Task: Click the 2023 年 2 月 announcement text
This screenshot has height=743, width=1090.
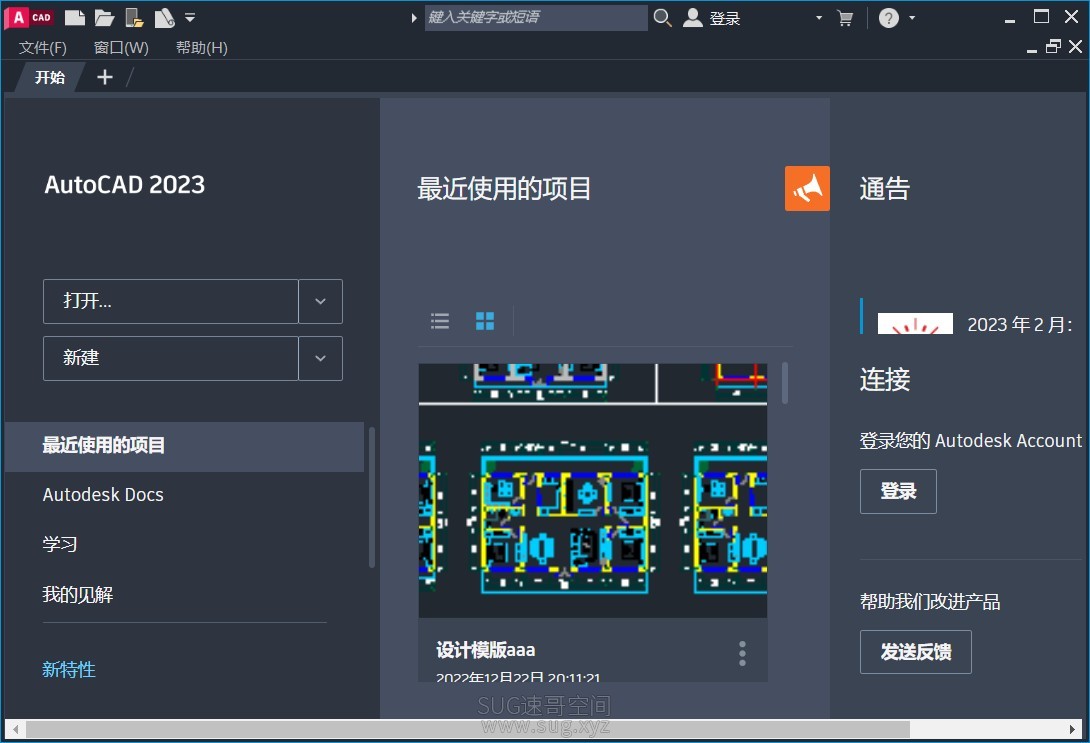Action: [x=1020, y=325]
